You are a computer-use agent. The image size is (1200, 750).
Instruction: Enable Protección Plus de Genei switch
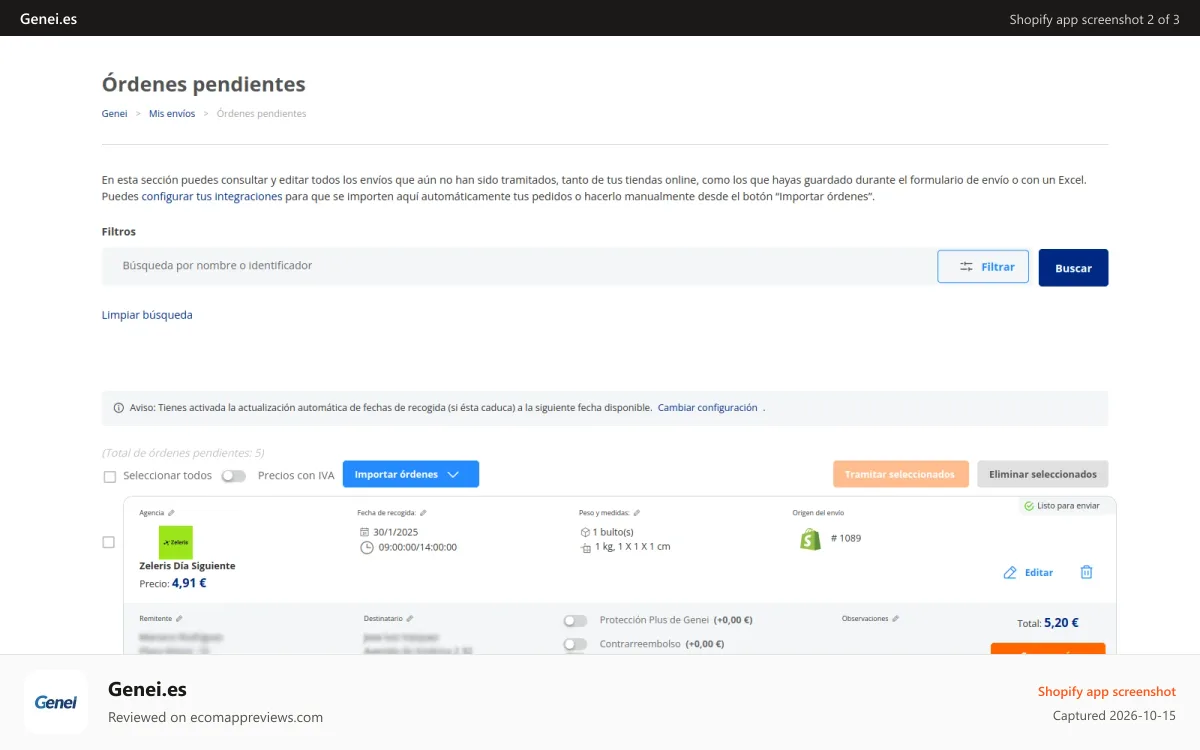click(575, 620)
